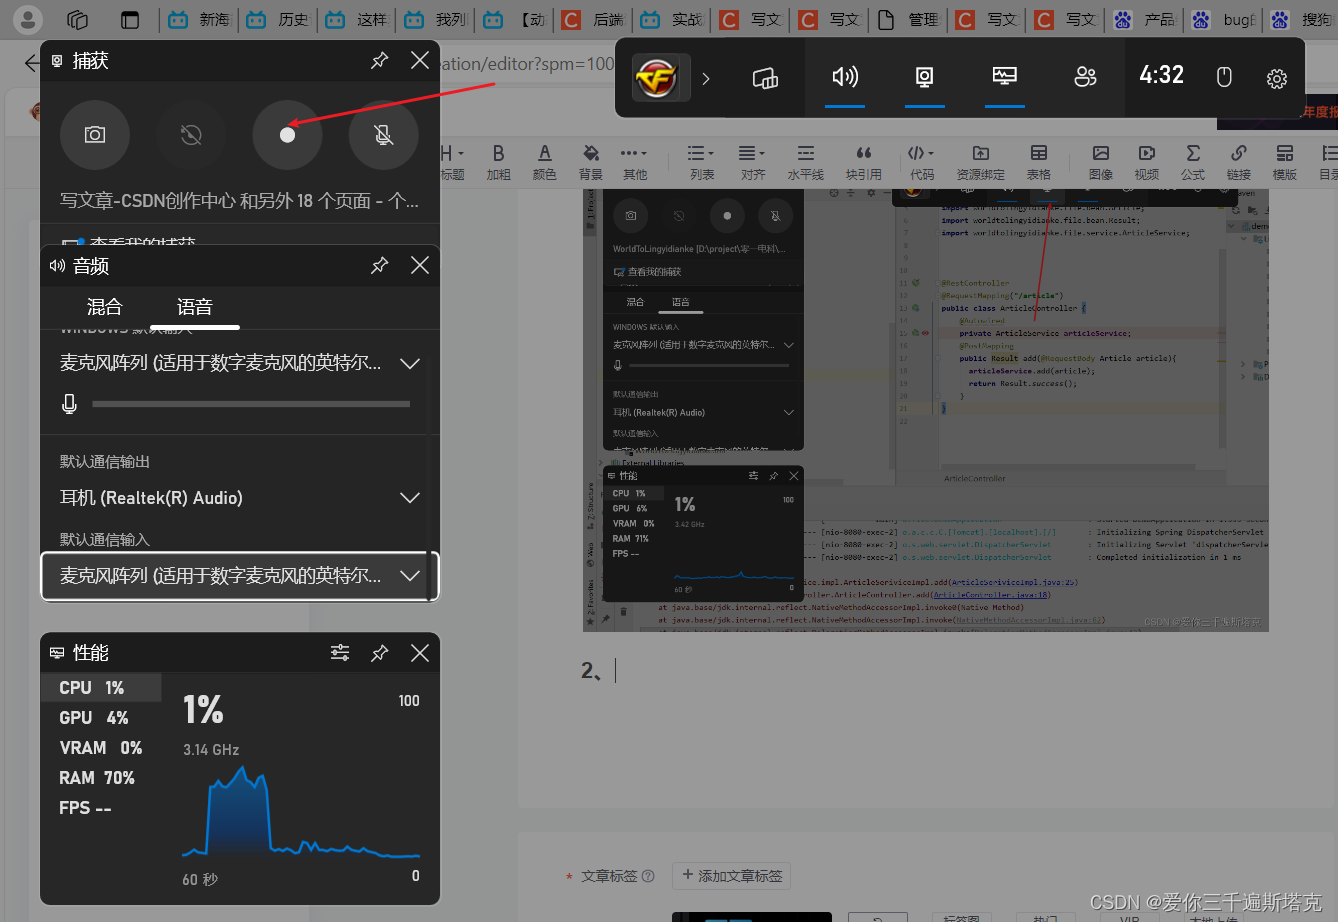The image size is (1338, 922).
Task: Toggle mouse click-through in Game Bar
Action: [x=1223, y=78]
